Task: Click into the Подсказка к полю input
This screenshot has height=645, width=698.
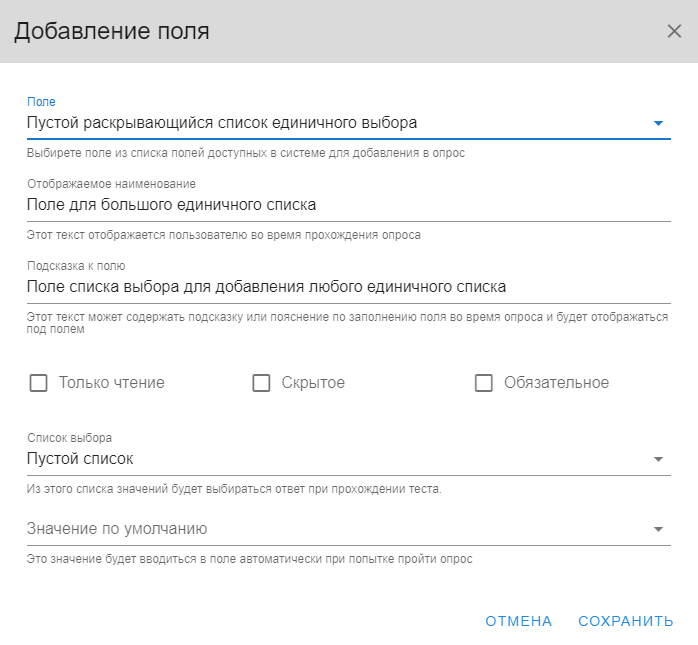Action: [x=349, y=287]
